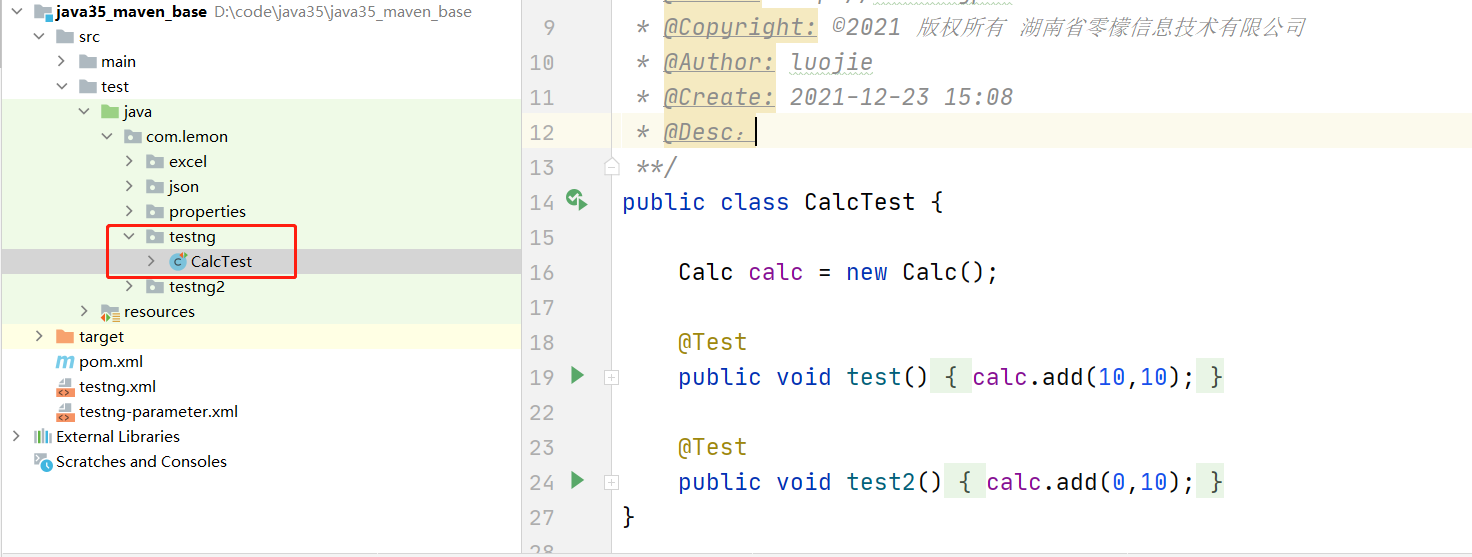The image size is (1472, 557).
Task: Expand the External Libraries node
Action: 16,437
